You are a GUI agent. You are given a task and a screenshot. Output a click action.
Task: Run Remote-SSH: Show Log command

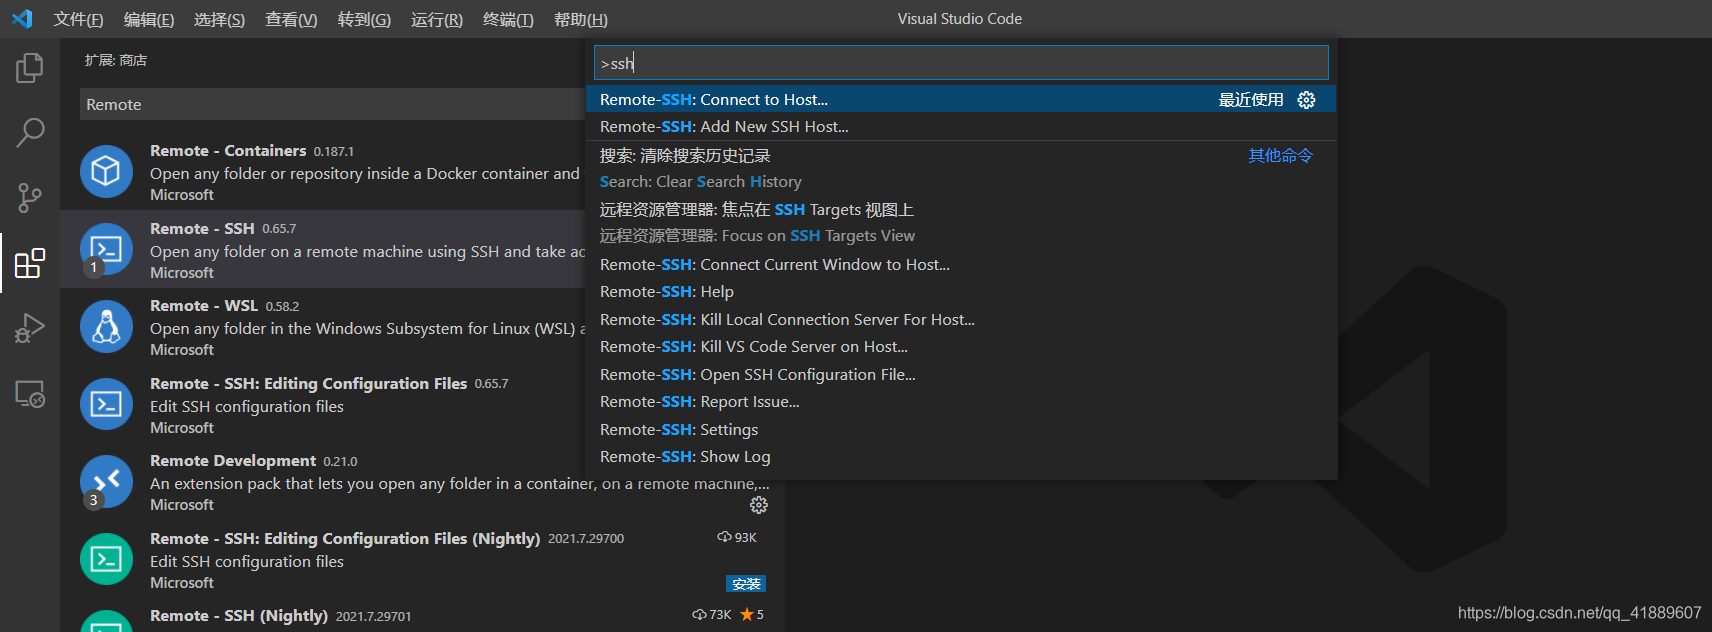click(961, 457)
